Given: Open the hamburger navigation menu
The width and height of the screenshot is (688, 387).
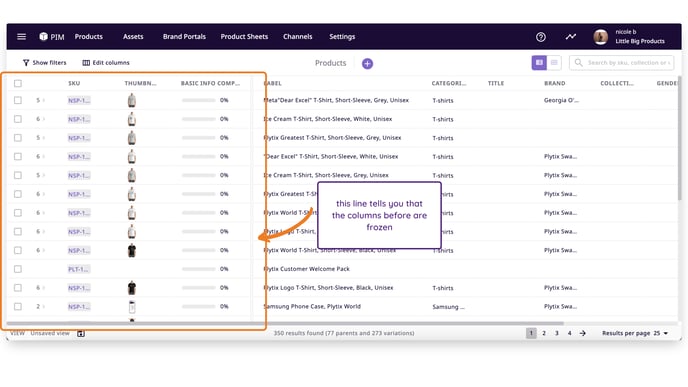Looking at the screenshot, I should (x=22, y=36).
